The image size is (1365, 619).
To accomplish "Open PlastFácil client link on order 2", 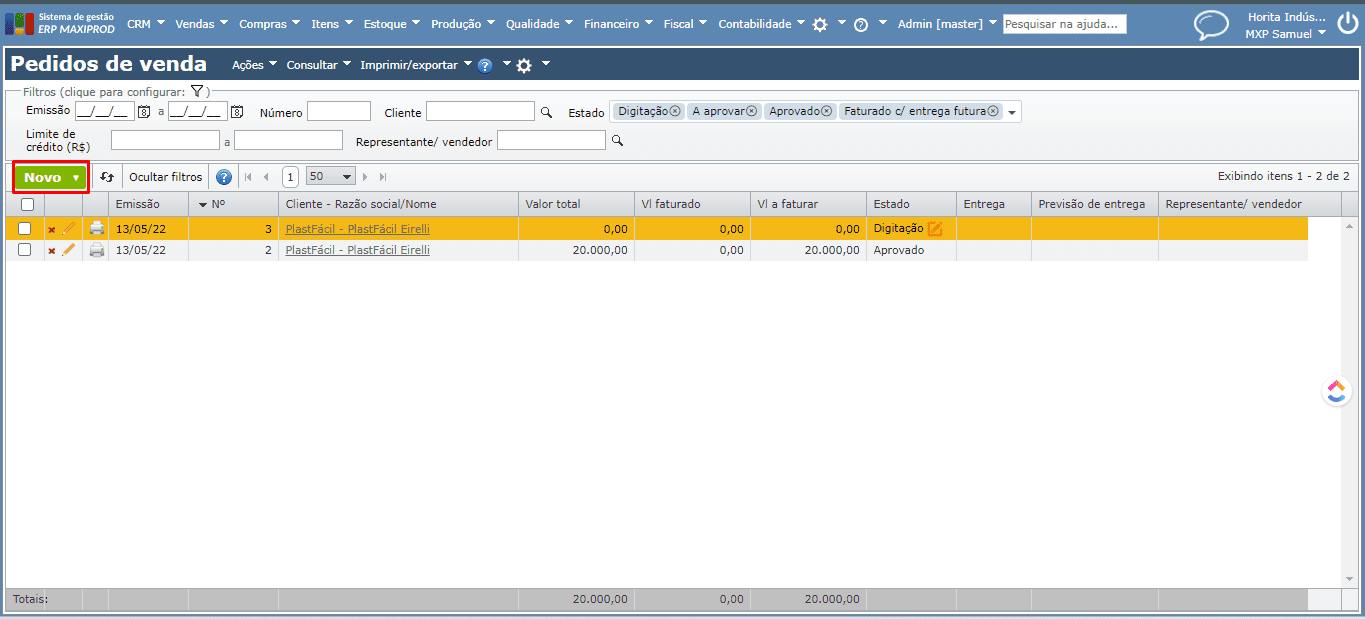I will [x=357, y=251].
